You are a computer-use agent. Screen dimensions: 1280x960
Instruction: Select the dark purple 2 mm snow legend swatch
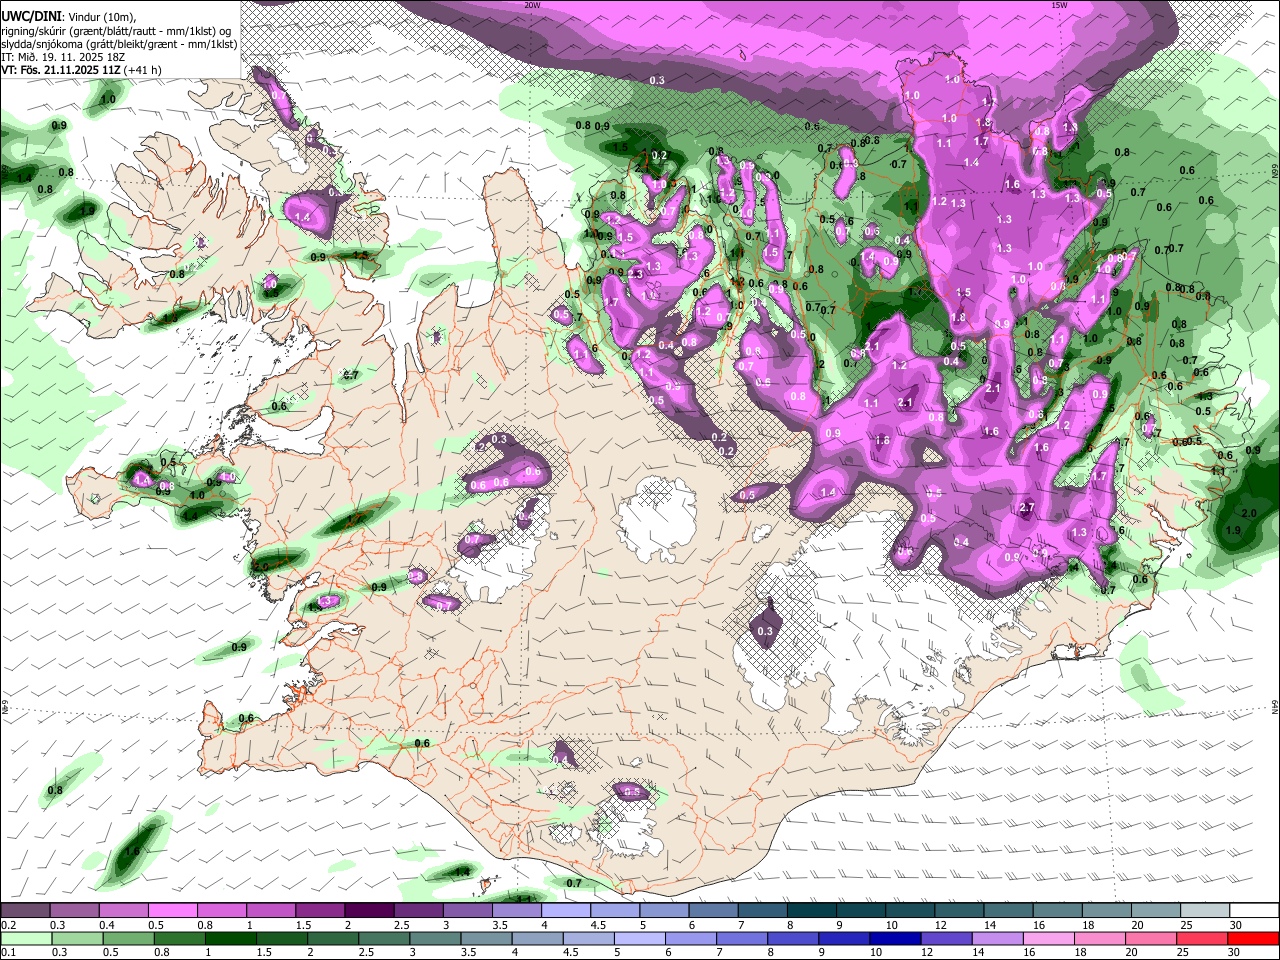point(368,910)
